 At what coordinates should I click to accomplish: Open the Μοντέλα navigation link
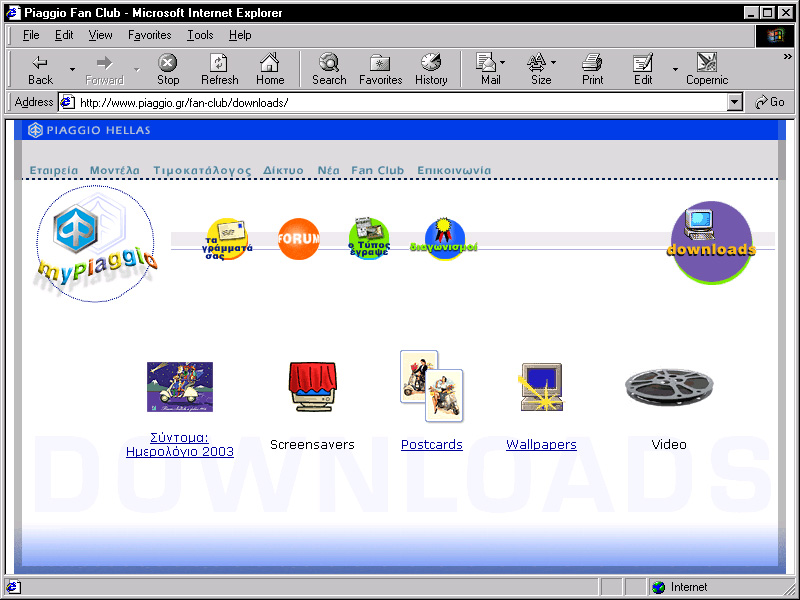click(114, 170)
